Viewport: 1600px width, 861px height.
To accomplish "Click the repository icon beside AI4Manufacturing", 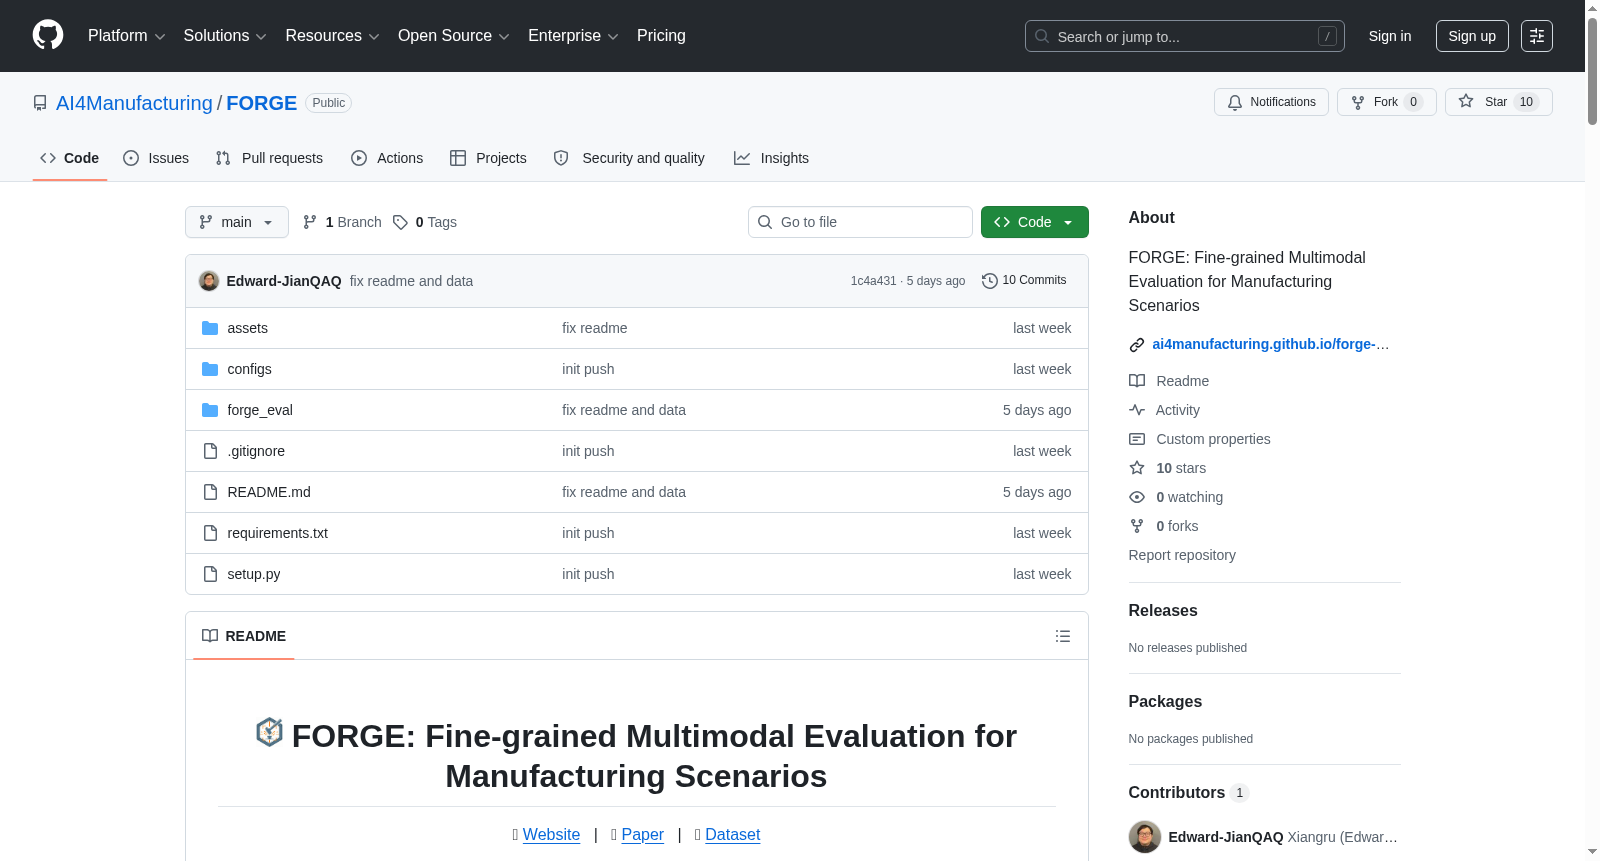I will point(40,103).
